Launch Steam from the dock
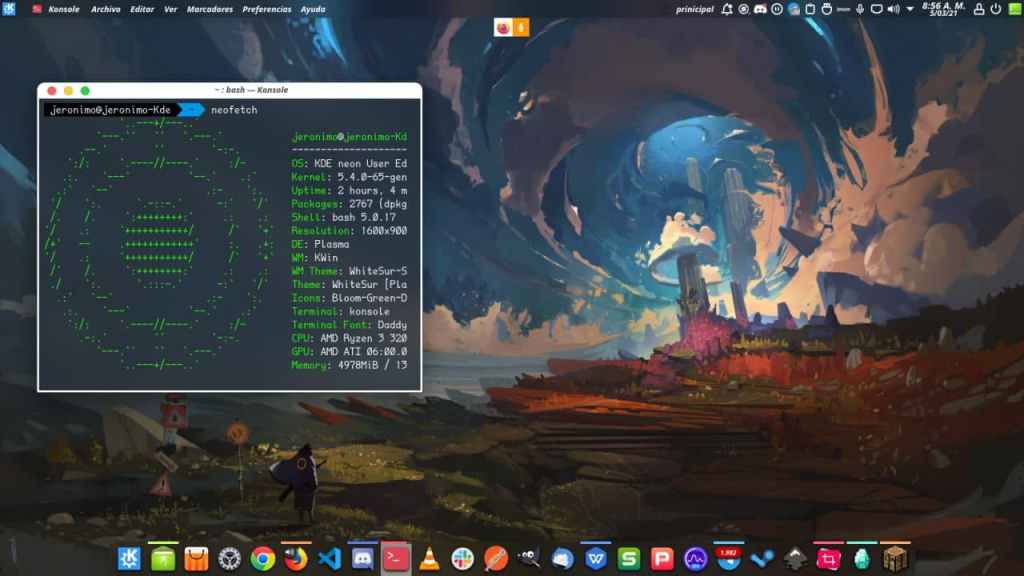This screenshot has height=576, width=1024. pos(762,559)
